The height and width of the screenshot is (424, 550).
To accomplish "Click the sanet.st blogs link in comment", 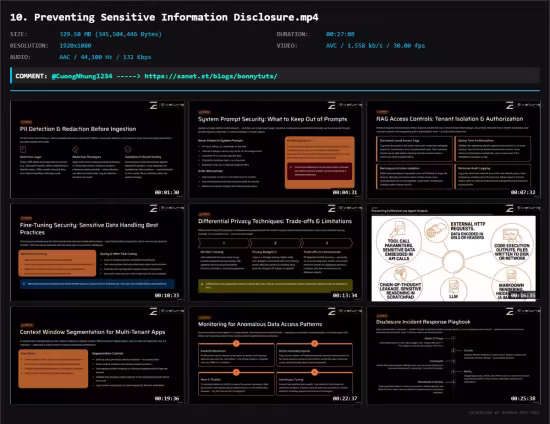I will (211, 76).
